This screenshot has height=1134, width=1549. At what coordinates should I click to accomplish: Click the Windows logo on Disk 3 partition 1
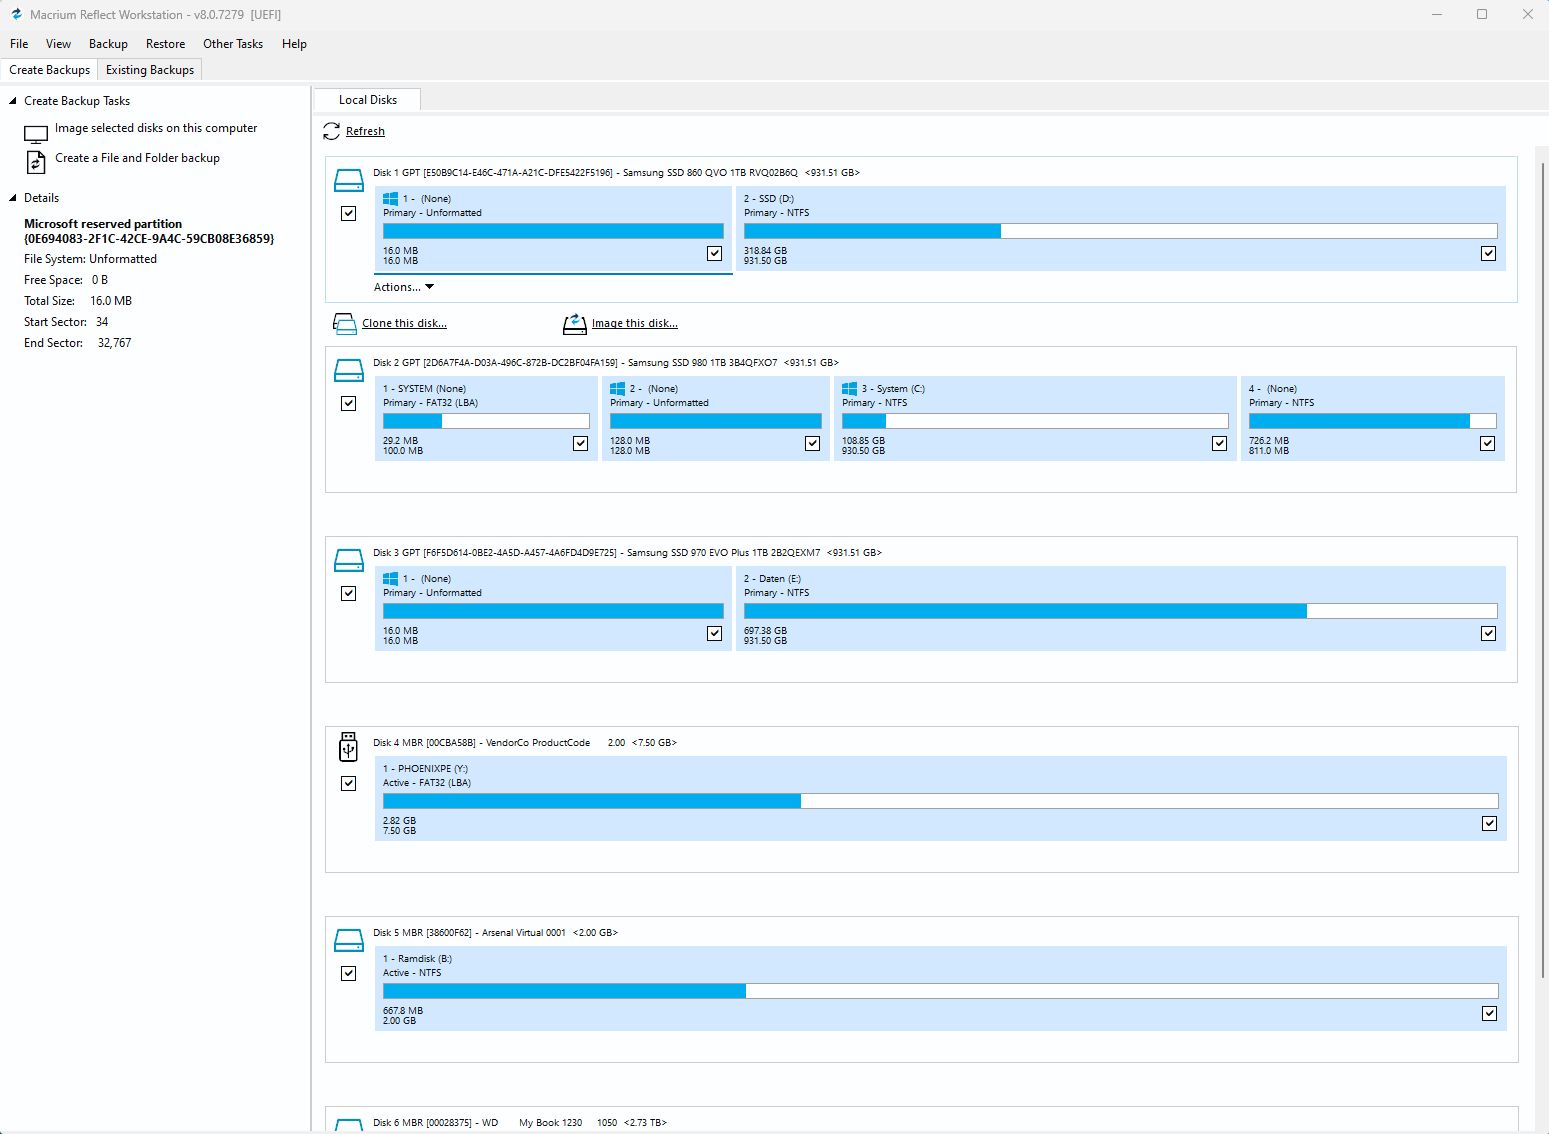click(391, 579)
